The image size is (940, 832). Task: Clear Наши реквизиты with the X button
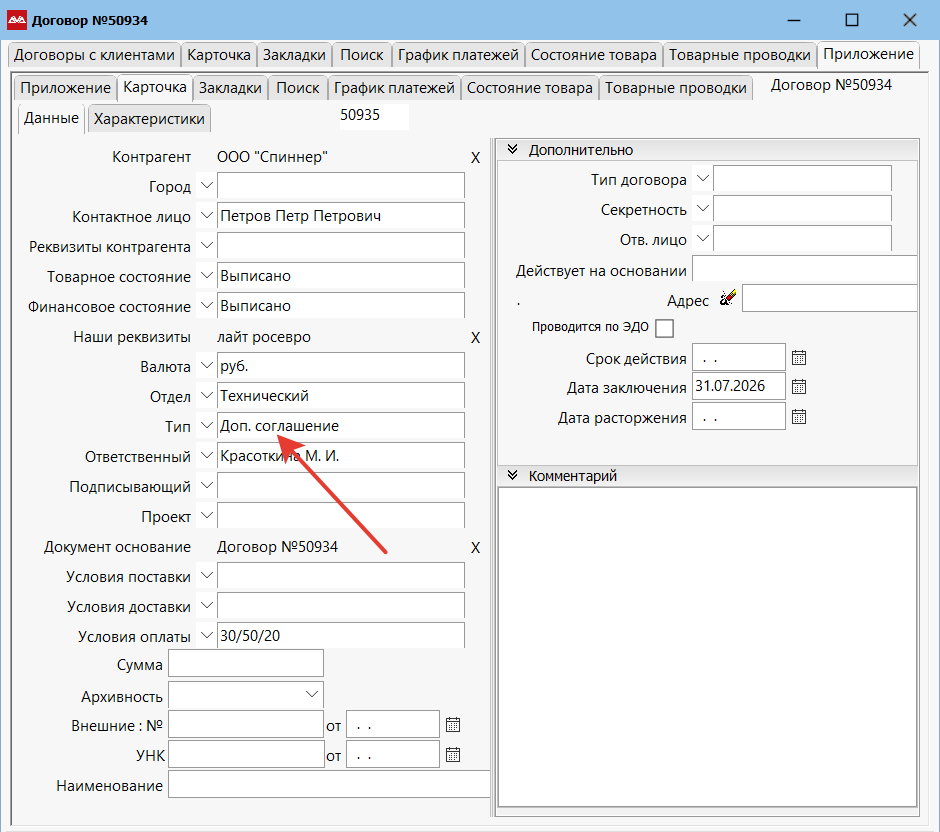tap(475, 337)
